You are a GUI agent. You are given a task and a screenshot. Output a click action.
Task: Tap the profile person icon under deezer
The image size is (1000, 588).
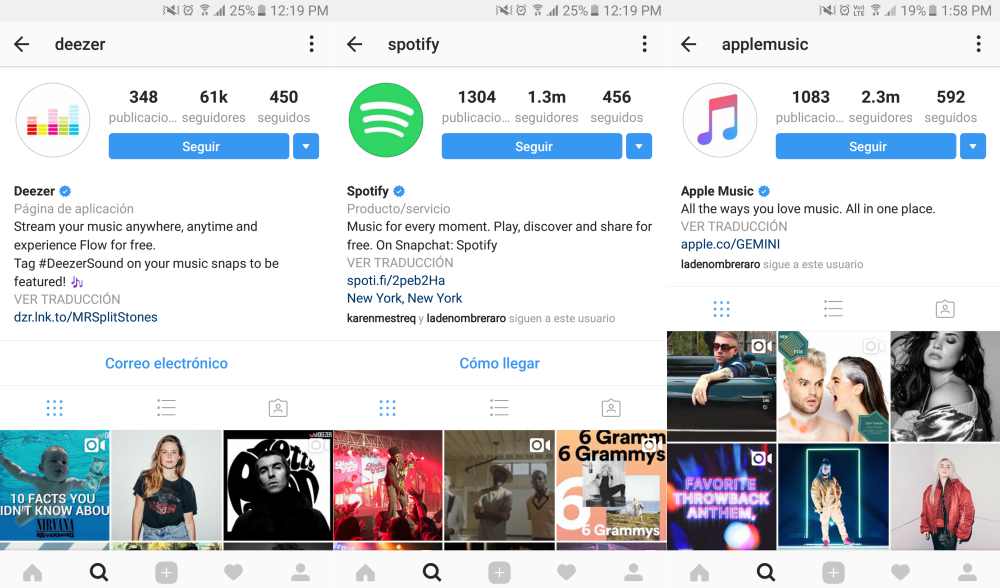coord(300,572)
